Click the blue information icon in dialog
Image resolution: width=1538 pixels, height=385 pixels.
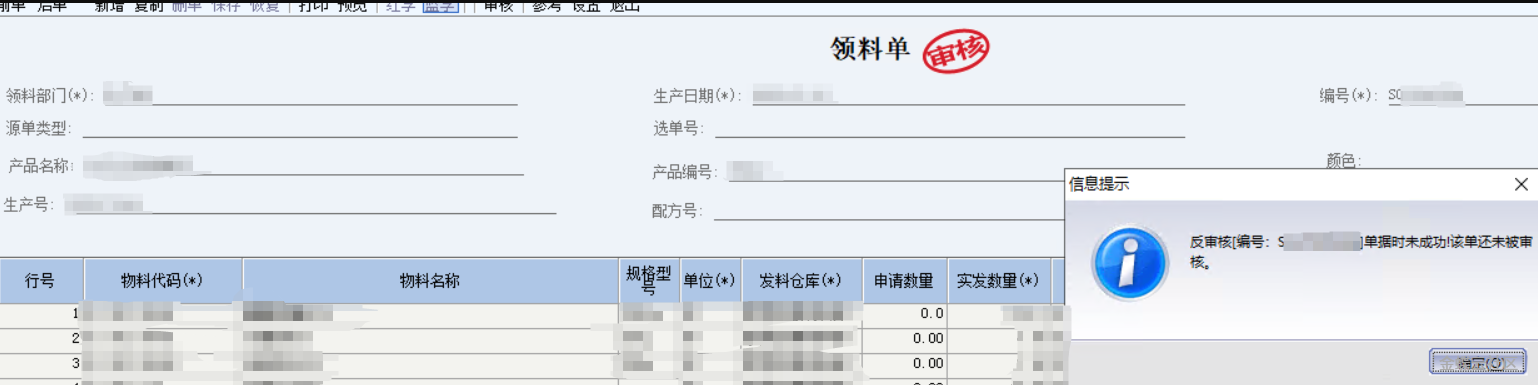[x=1130, y=263]
